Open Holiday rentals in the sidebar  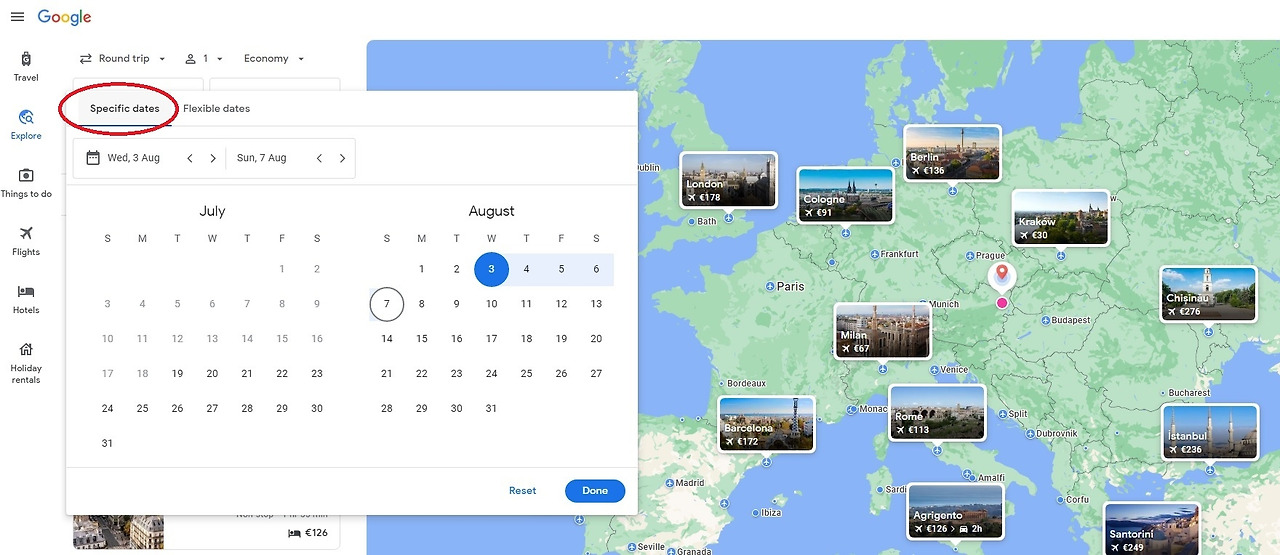(x=26, y=363)
